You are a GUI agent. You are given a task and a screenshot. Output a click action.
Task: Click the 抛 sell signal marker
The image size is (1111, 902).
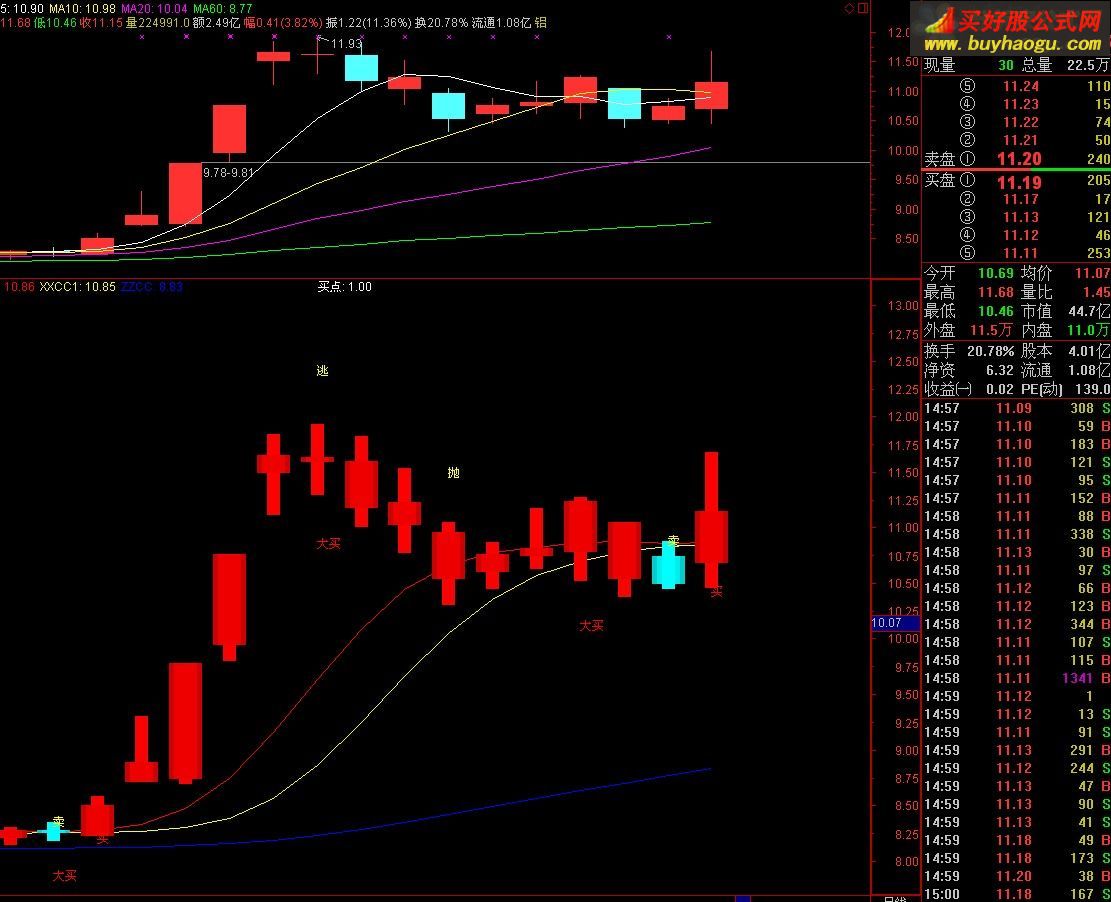tap(453, 473)
